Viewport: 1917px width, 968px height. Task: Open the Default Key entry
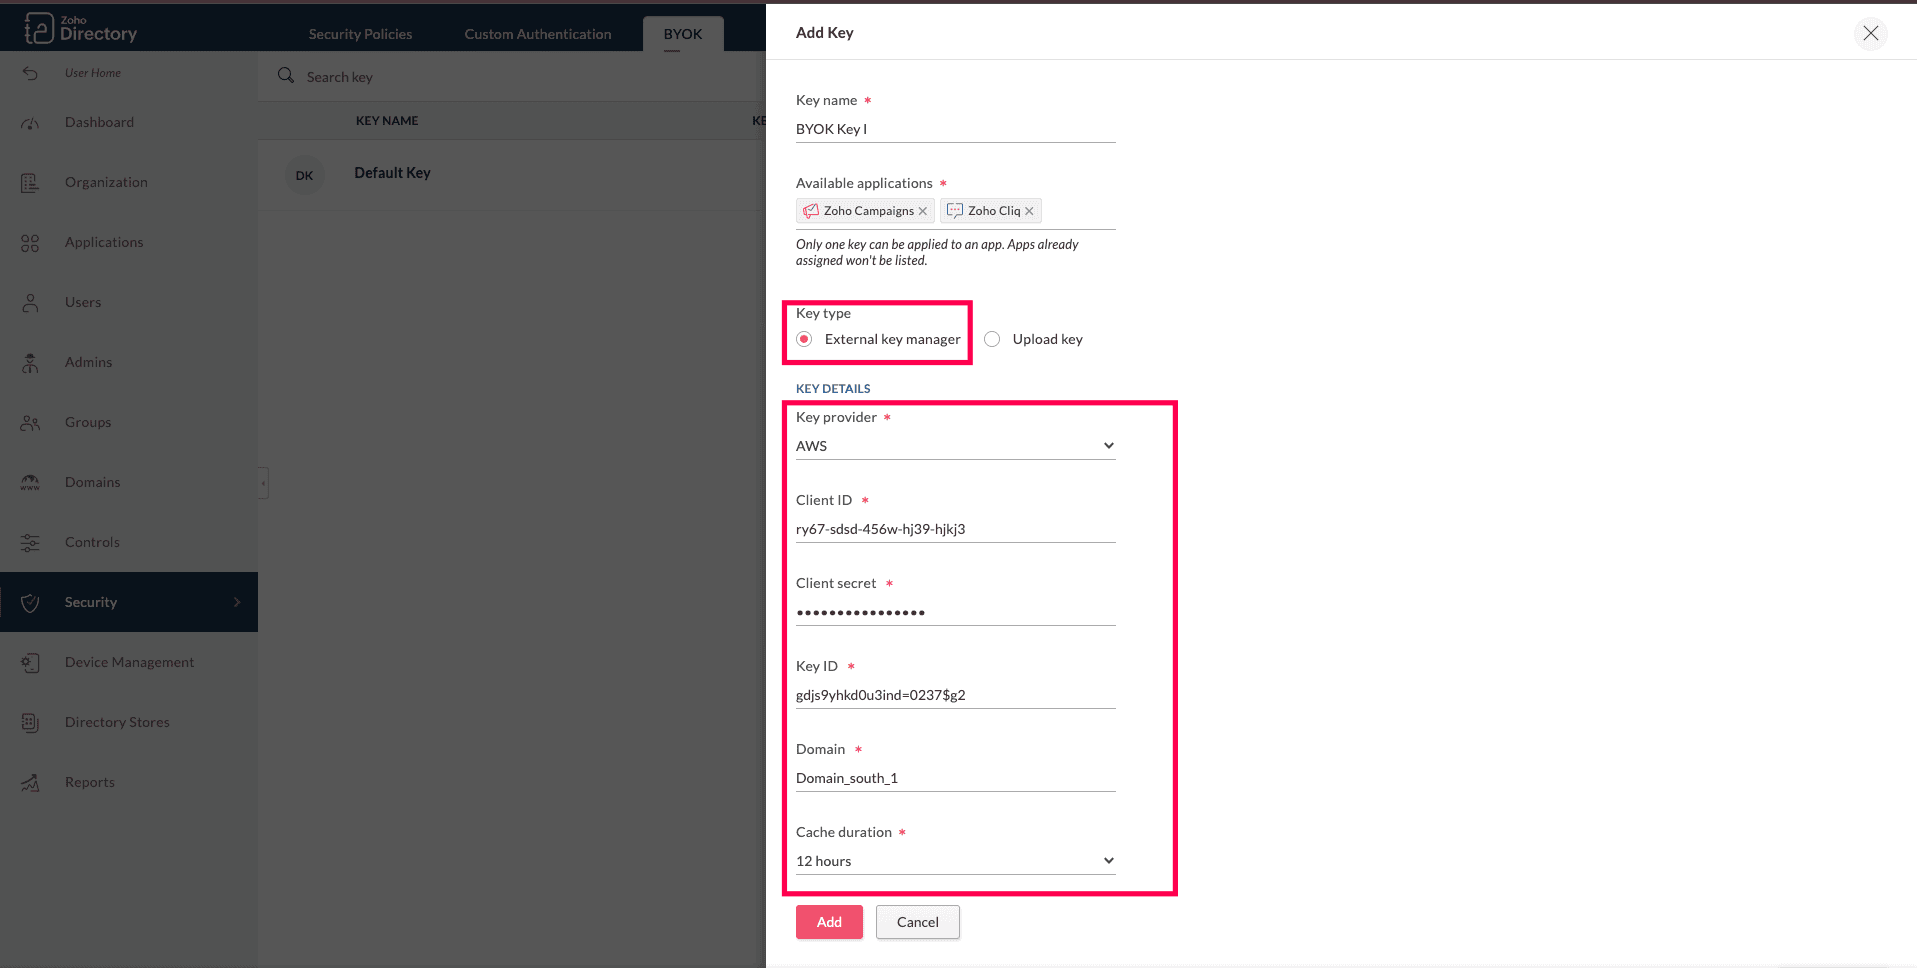click(392, 173)
